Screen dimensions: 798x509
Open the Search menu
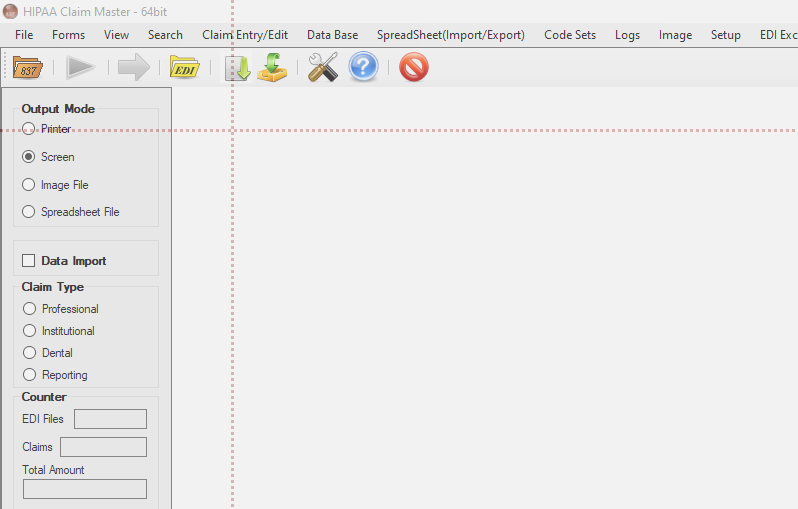(x=165, y=35)
